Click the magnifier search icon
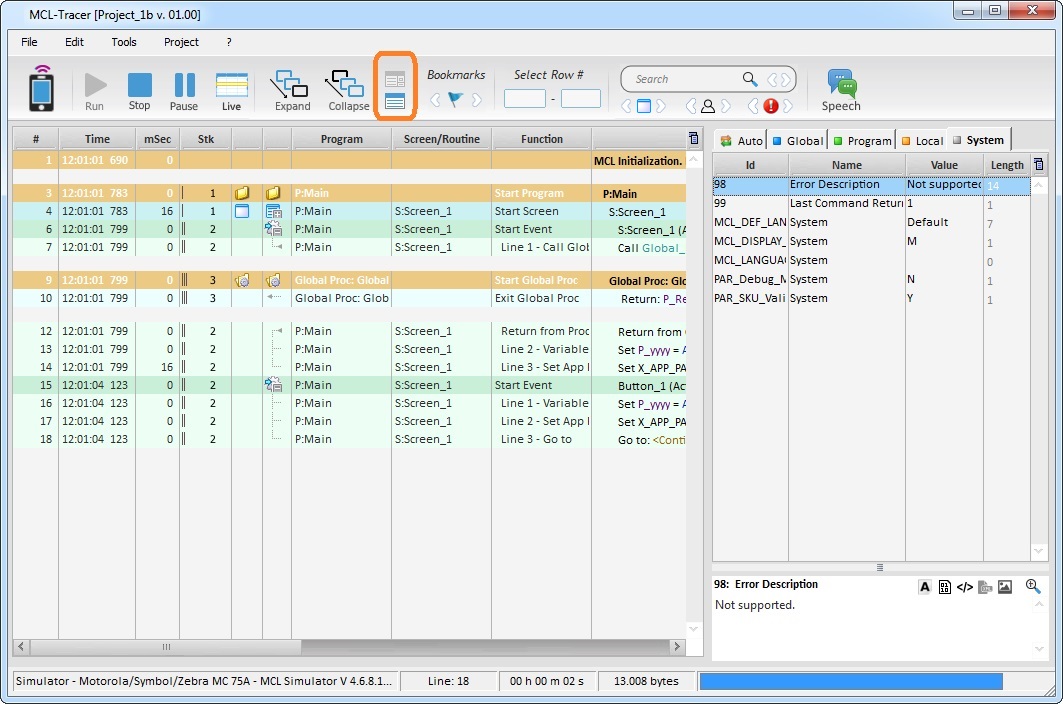The image size is (1063, 704). tap(750, 79)
